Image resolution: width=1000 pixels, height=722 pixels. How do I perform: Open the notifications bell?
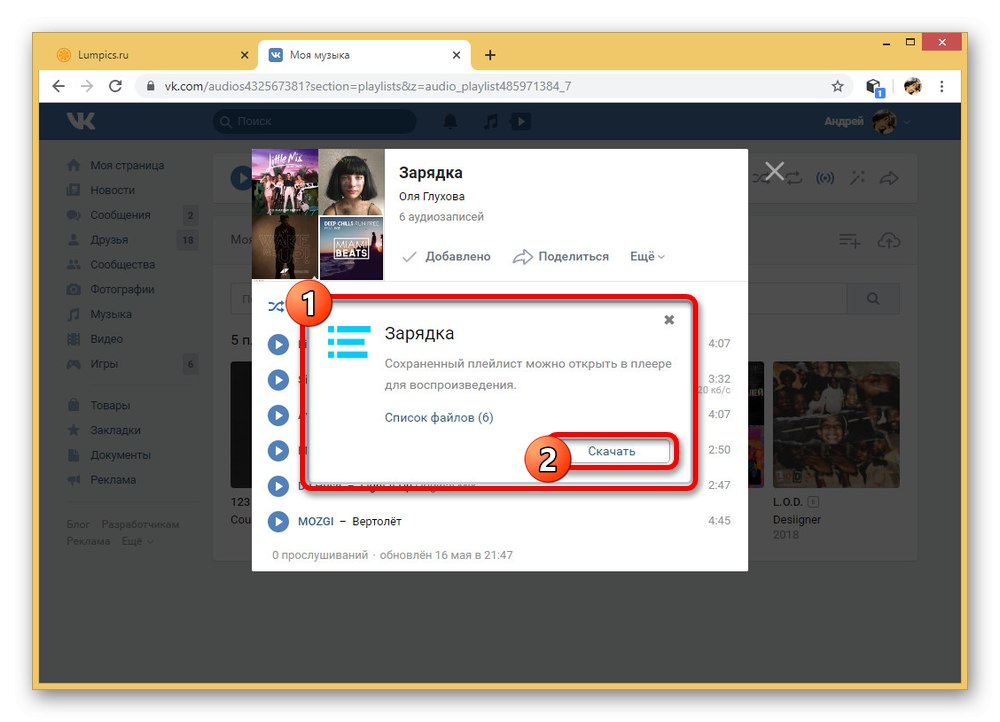tap(450, 121)
